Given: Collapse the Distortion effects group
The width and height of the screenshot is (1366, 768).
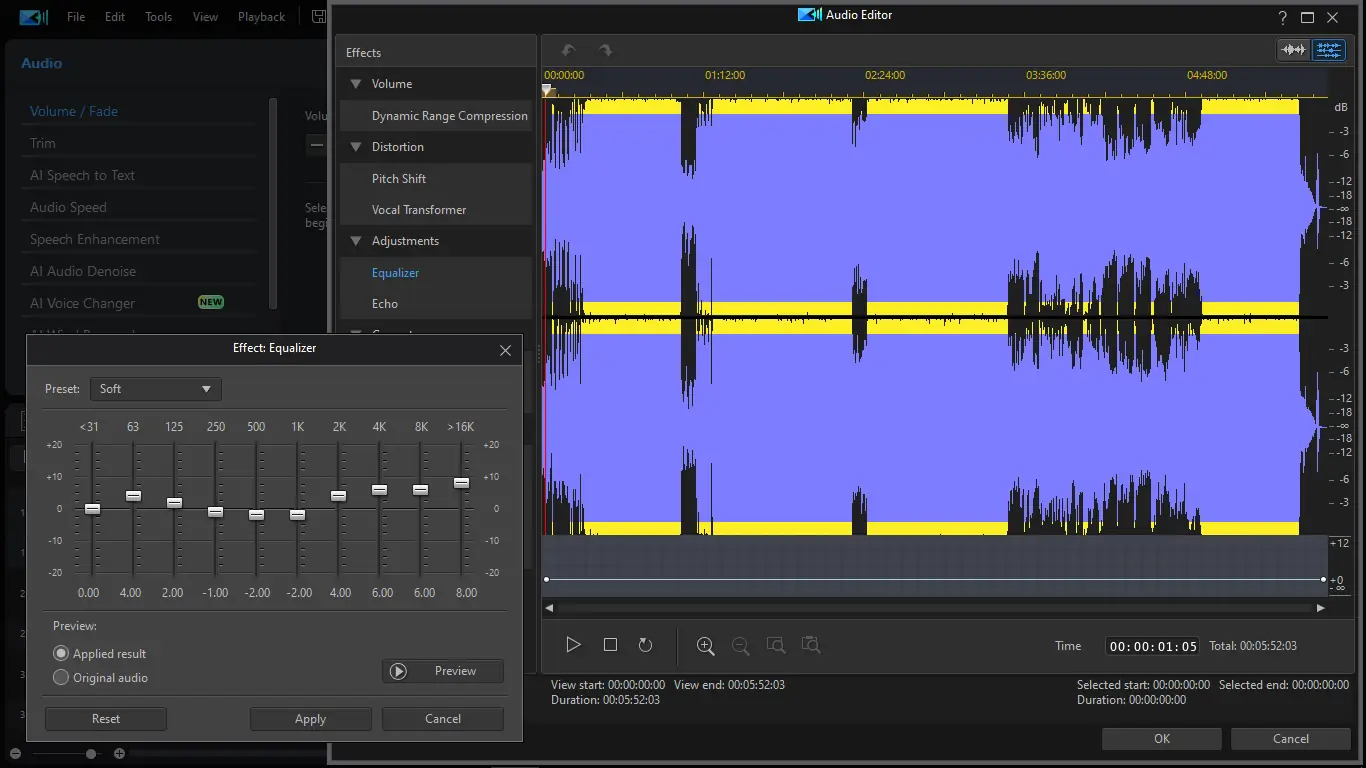Looking at the screenshot, I should [x=355, y=147].
